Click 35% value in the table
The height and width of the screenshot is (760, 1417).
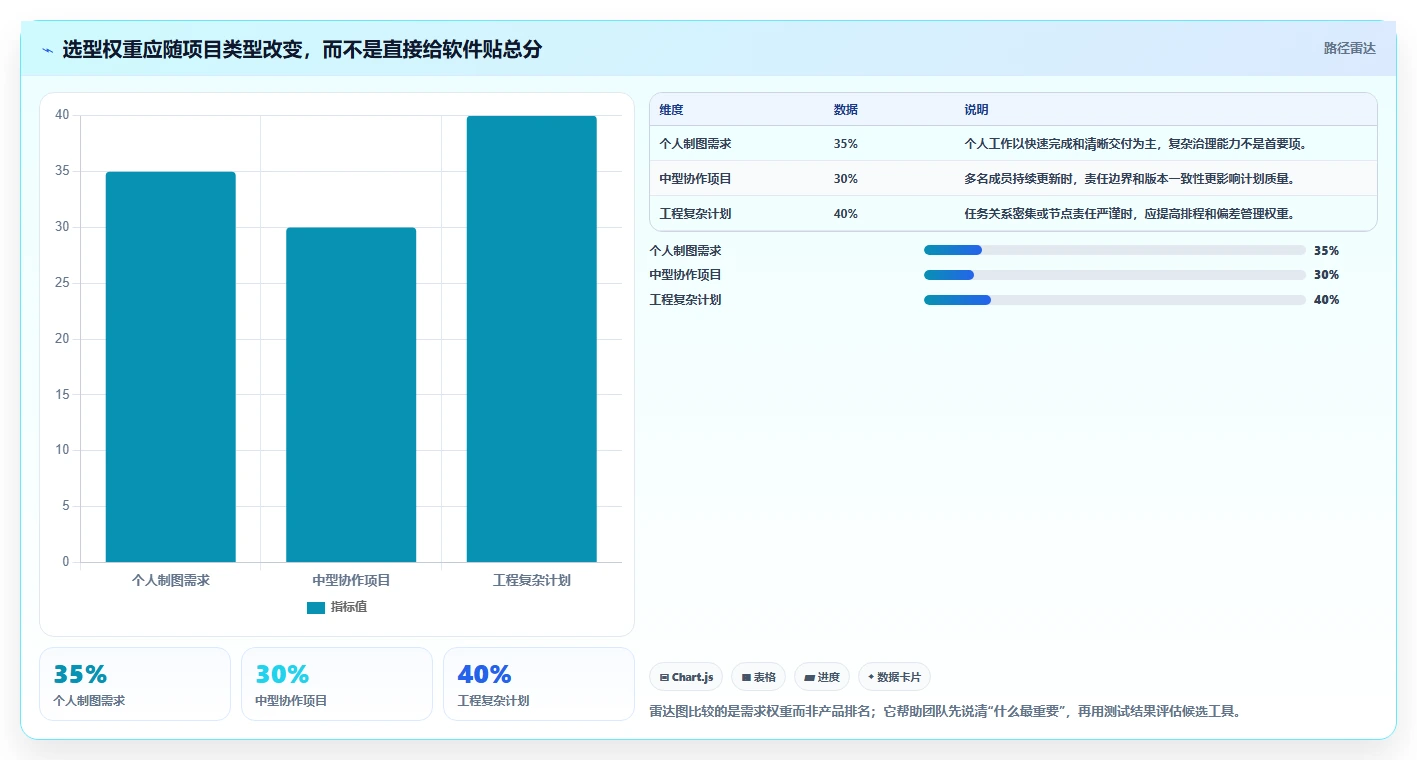(845, 144)
